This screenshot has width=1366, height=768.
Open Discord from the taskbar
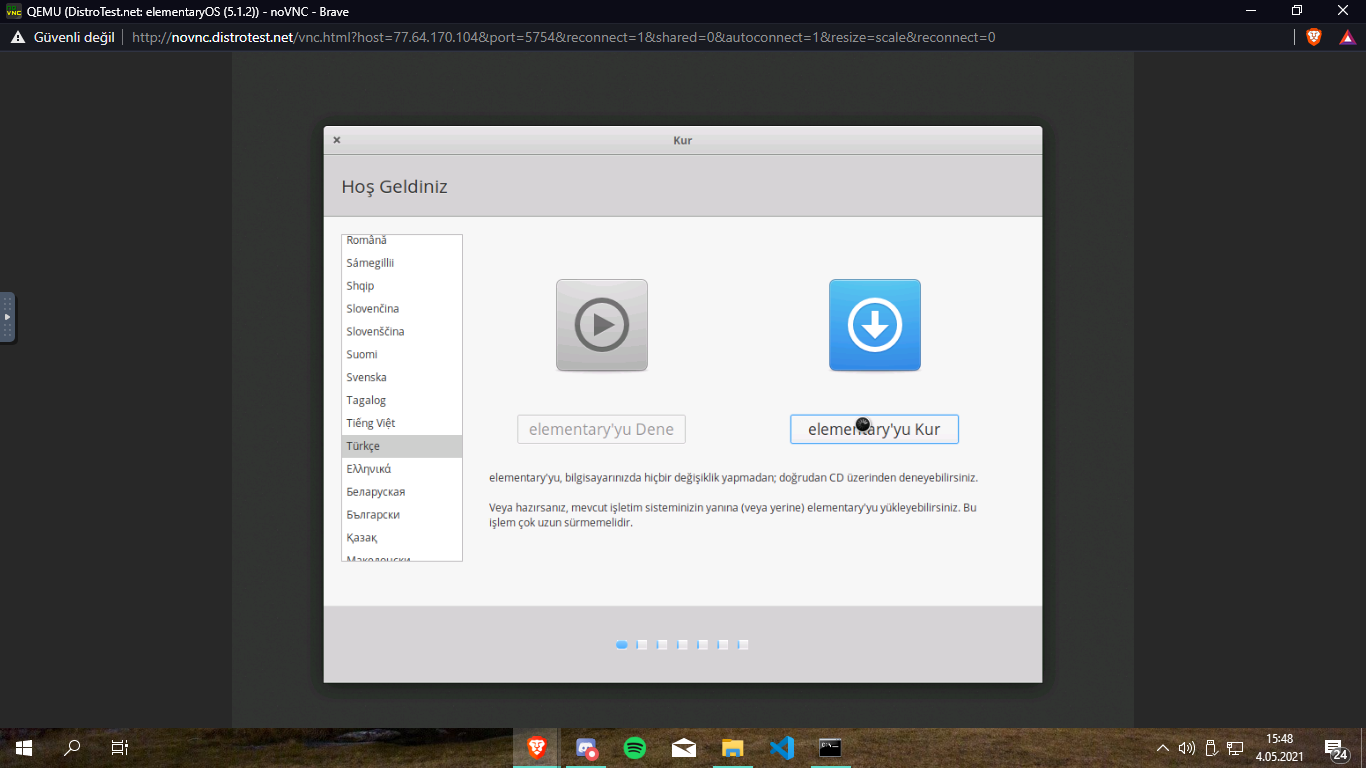point(586,747)
